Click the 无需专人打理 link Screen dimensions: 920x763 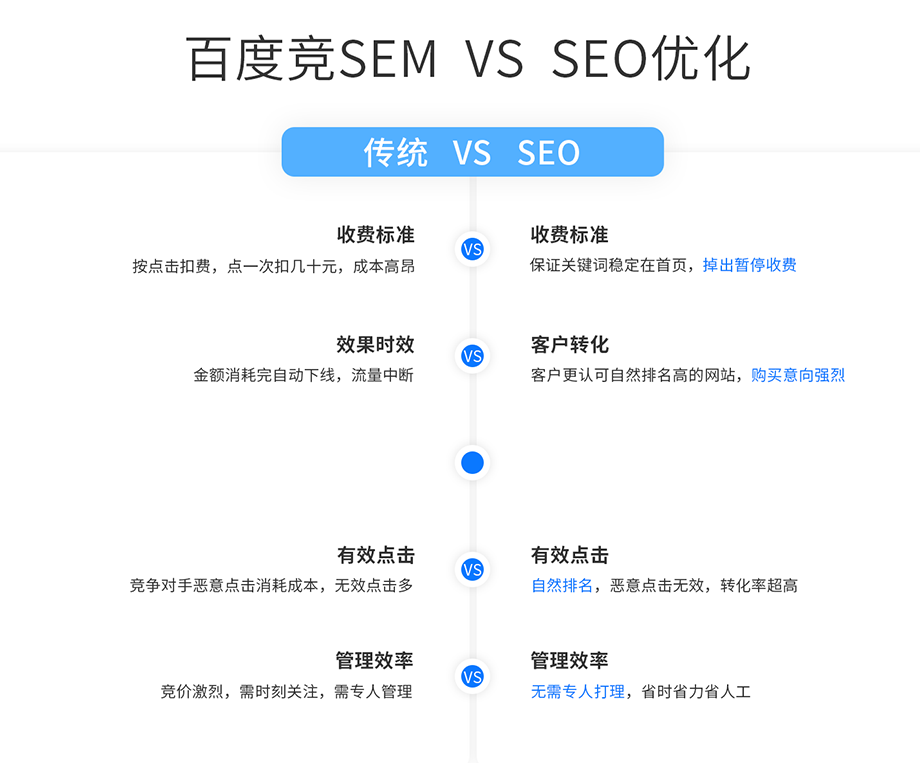[x=578, y=691]
